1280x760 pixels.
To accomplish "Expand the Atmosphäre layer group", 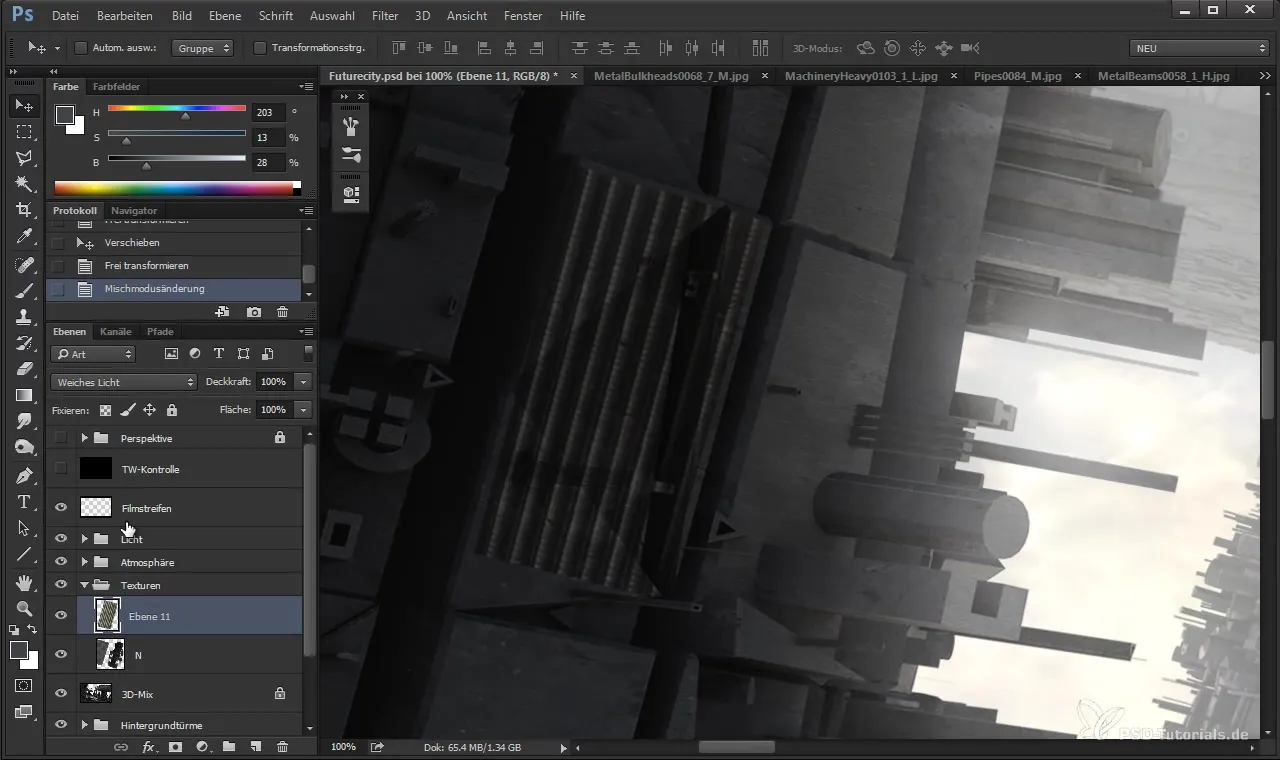I will pos(85,562).
